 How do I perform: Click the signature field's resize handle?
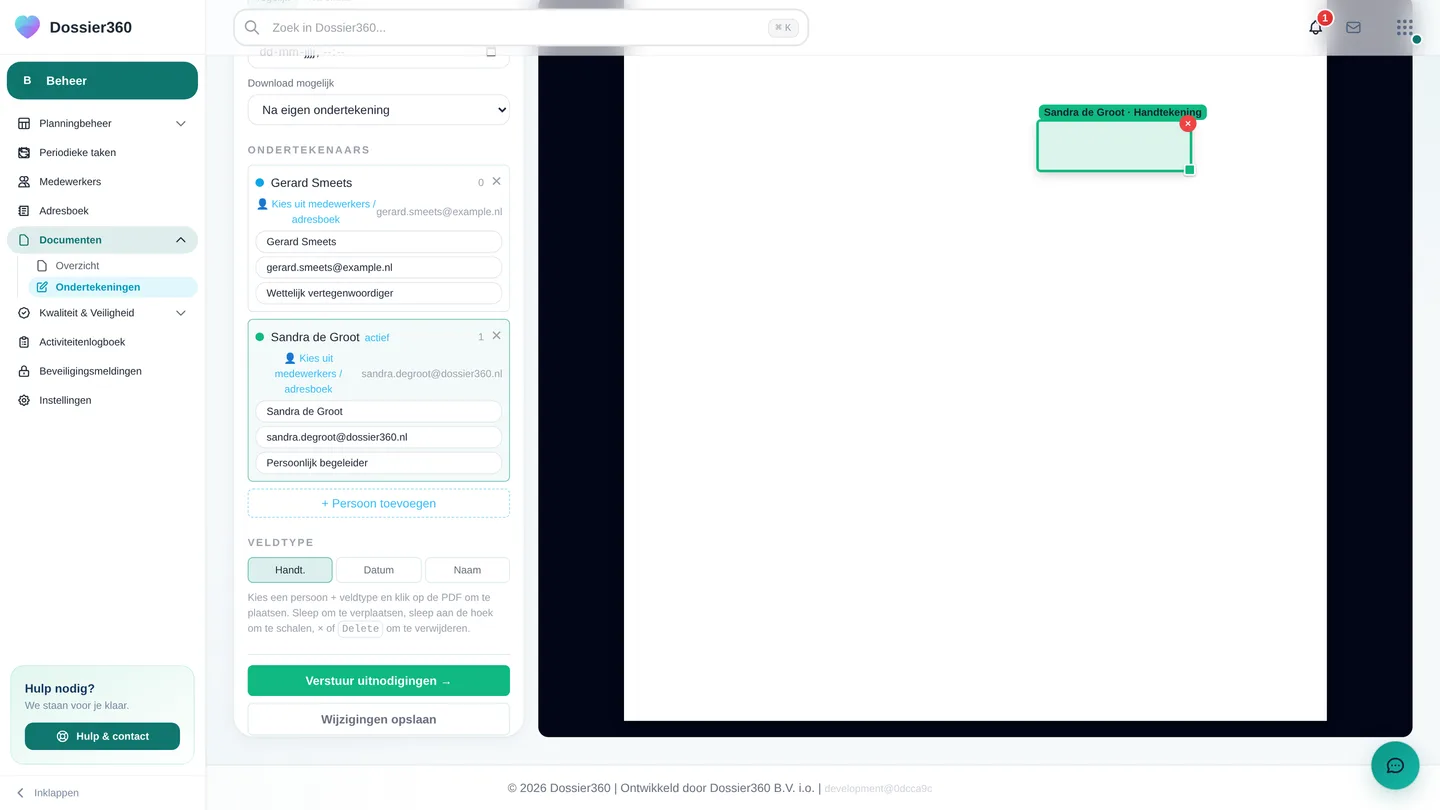1190,170
